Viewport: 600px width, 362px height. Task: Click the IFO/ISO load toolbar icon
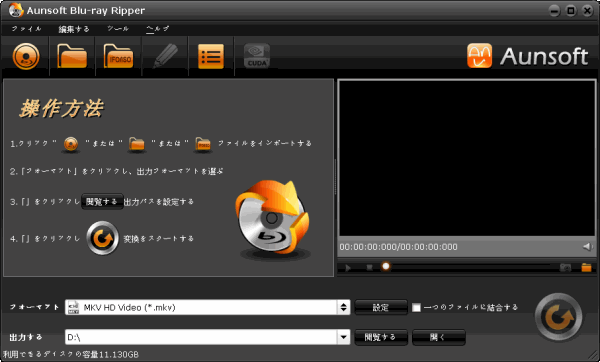tap(119, 56)
